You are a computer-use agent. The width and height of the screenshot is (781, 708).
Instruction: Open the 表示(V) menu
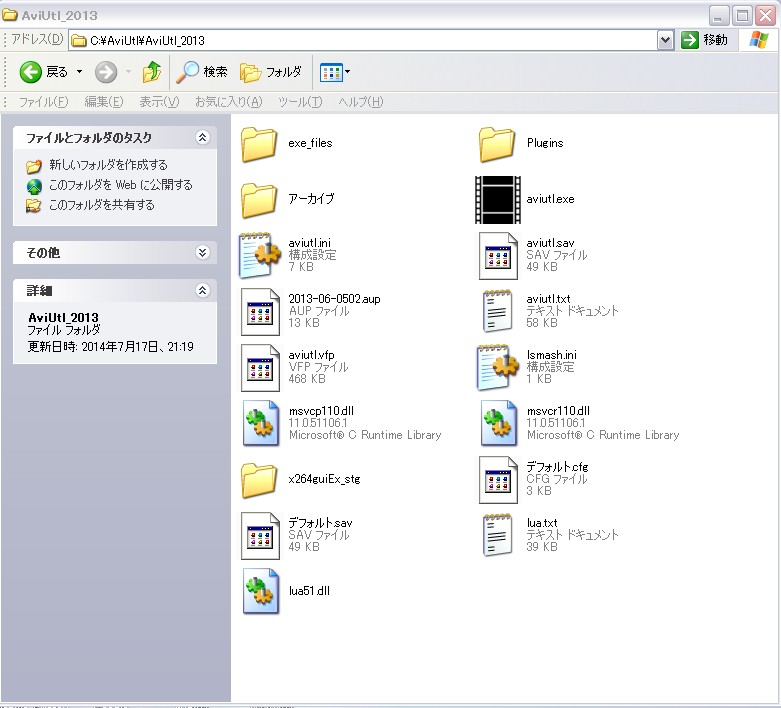[x=159, y=102]
